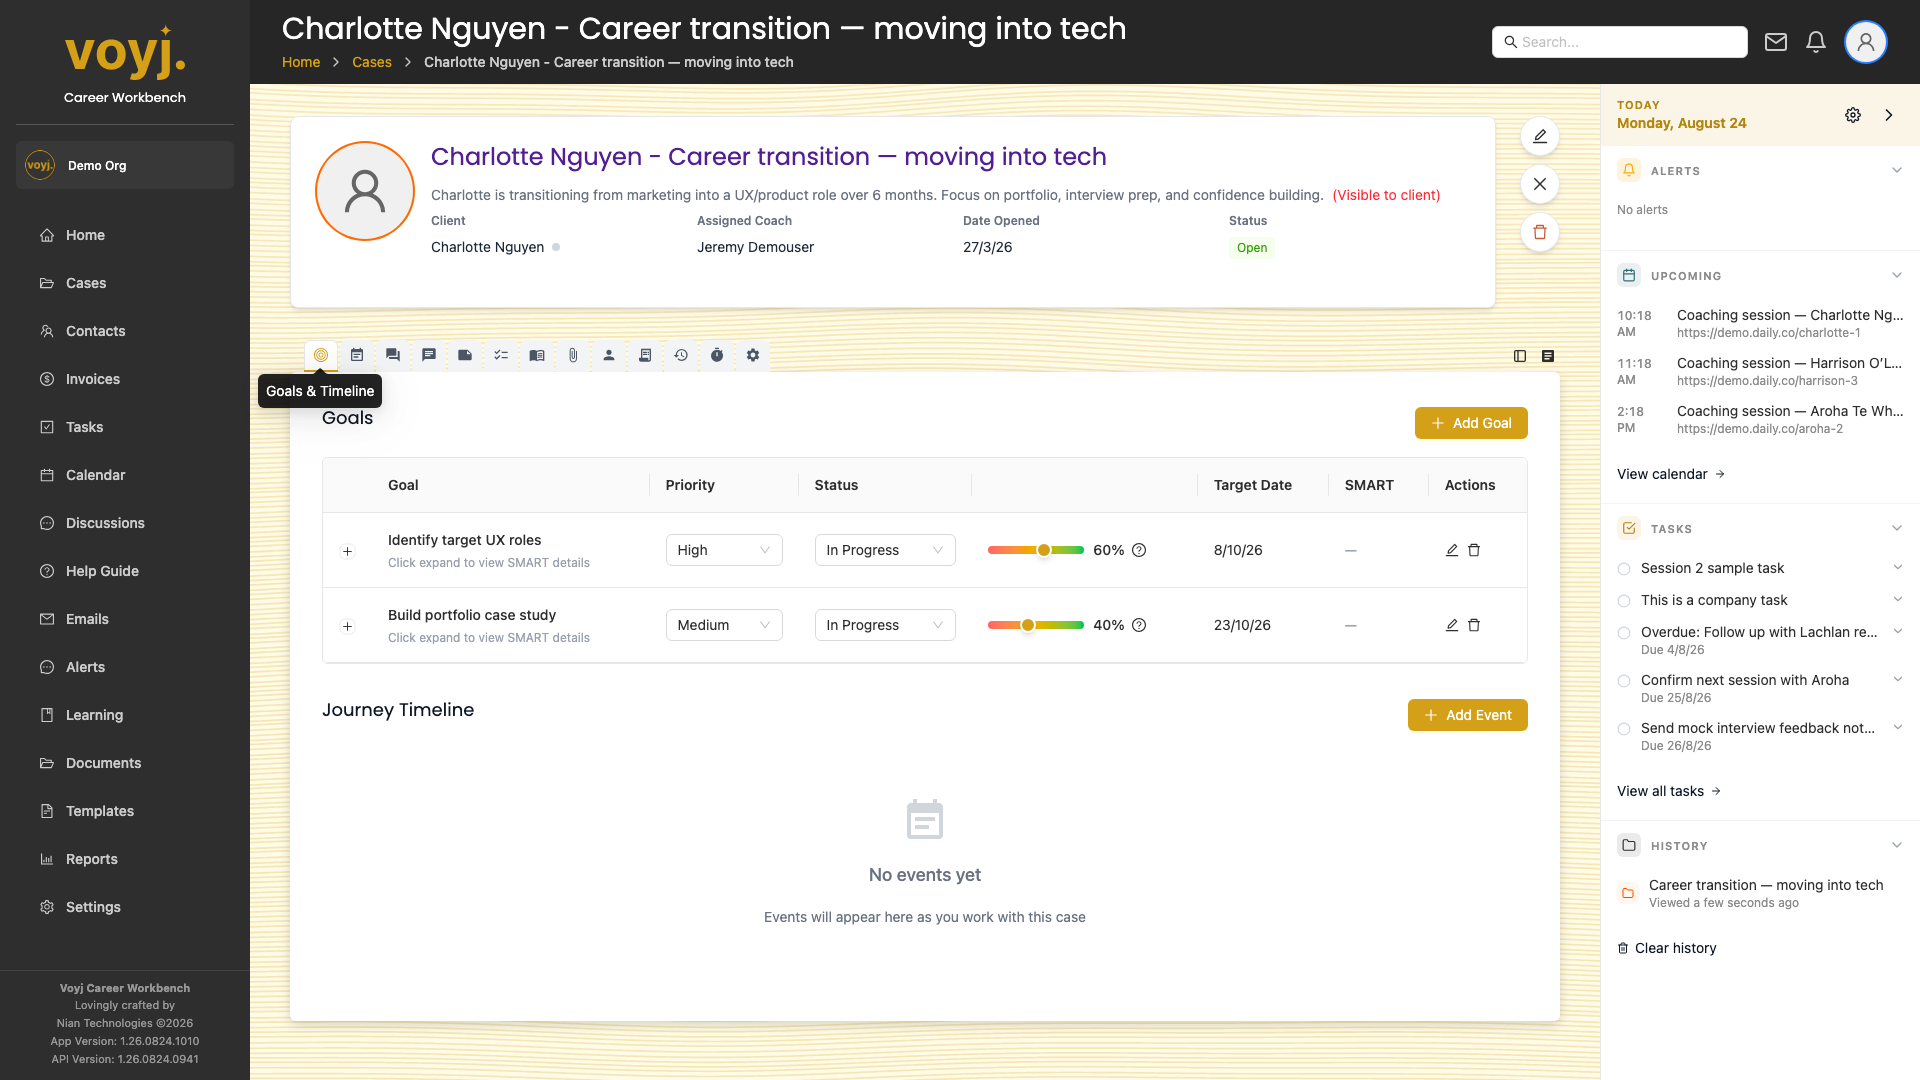Open the calendar/sessions tab icon in case toolbar

357,355
